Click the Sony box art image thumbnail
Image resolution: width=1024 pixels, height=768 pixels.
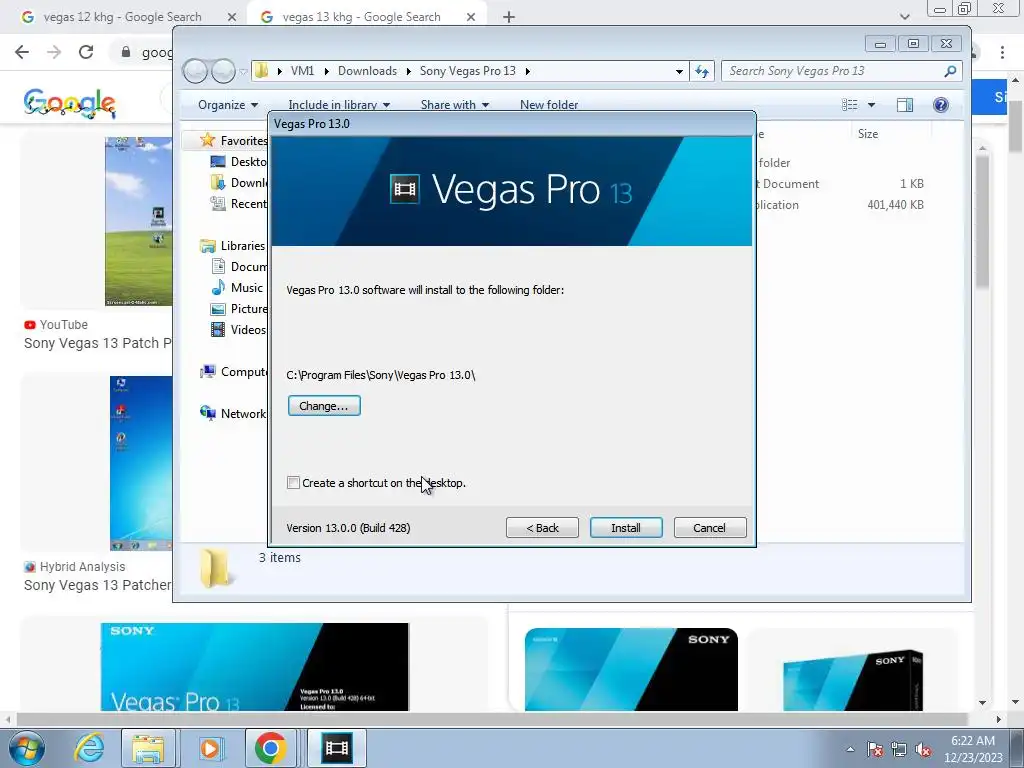point(854,679)
